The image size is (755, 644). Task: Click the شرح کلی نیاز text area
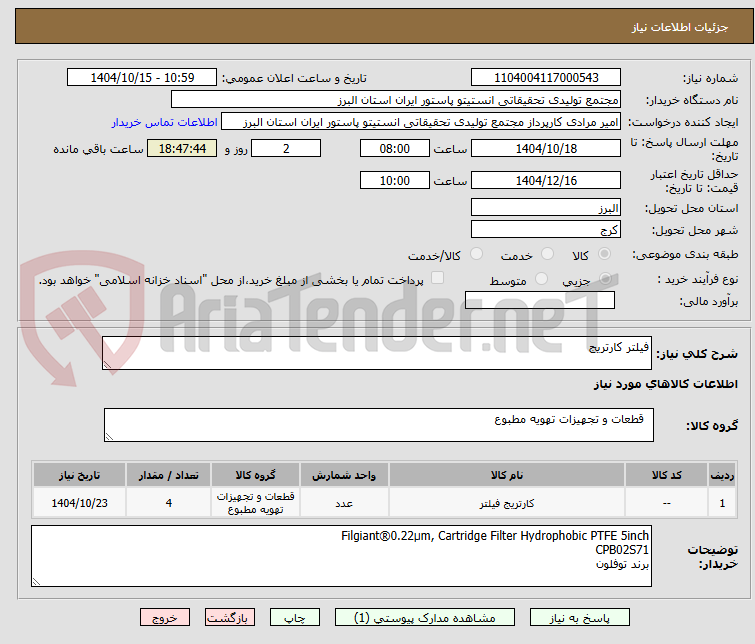coord(377,354)
